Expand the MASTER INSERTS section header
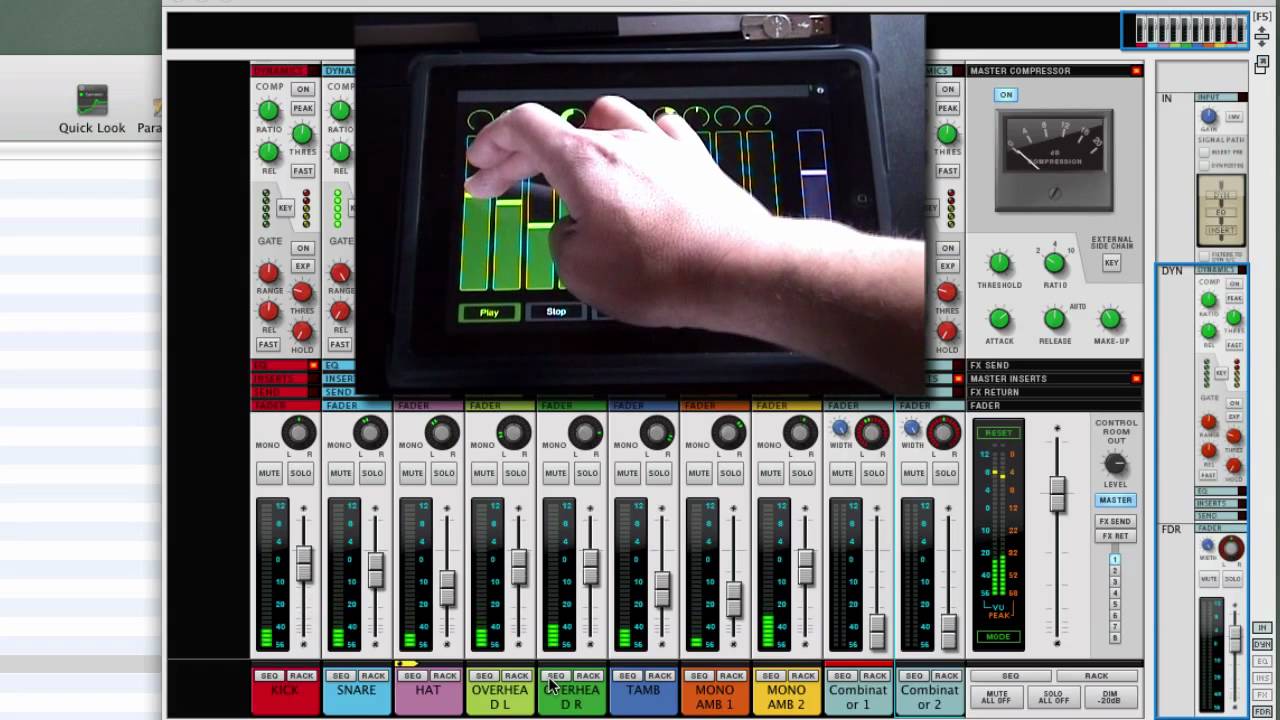Viewport: 1280px width, 720px height. (x=1054, y=379)
